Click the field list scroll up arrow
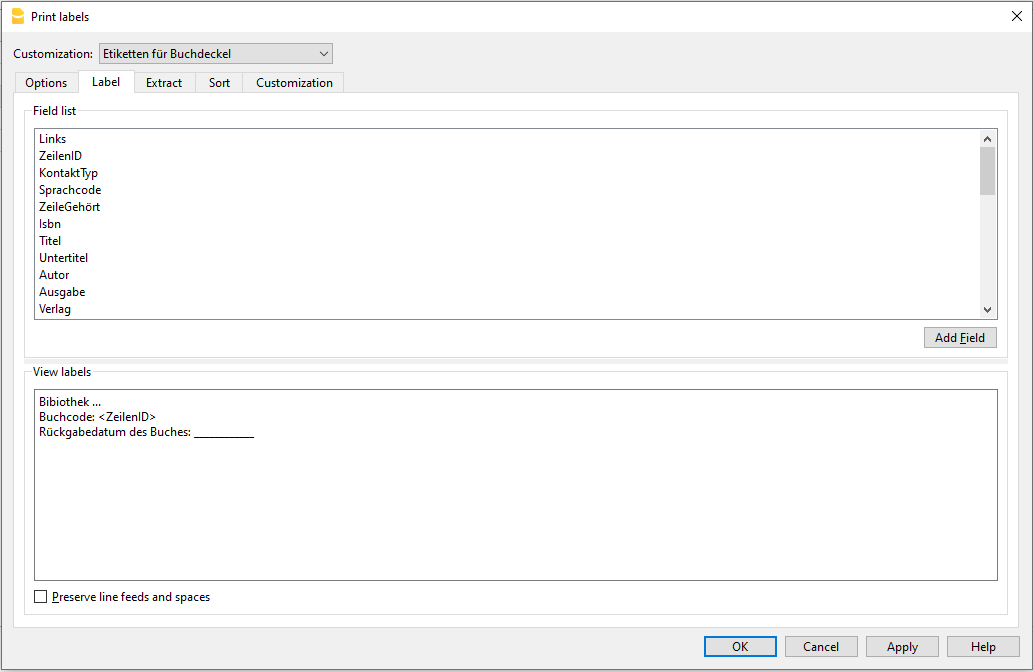This screenshot has height=672, width=1033. pyautogui.click(x=987, y=139)
